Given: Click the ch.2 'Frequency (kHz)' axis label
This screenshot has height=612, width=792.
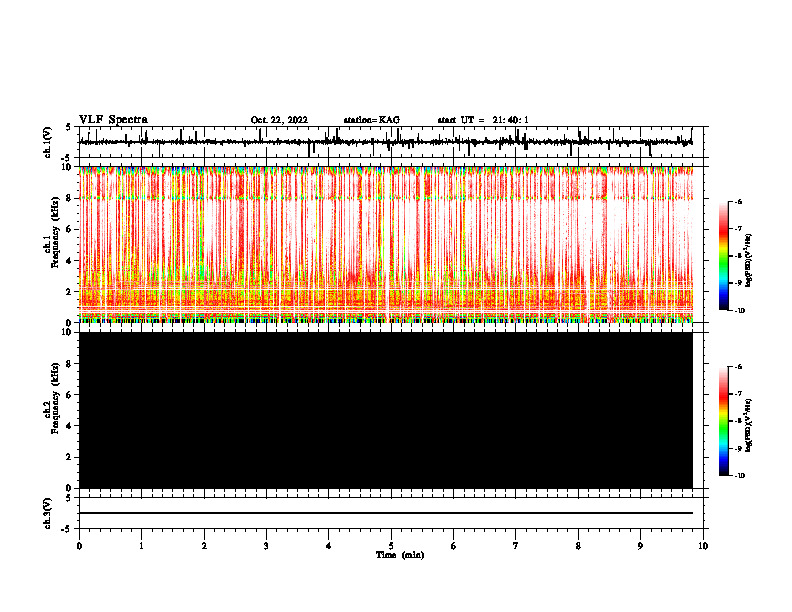Looking at the screenshot, I should pos(55,398).
